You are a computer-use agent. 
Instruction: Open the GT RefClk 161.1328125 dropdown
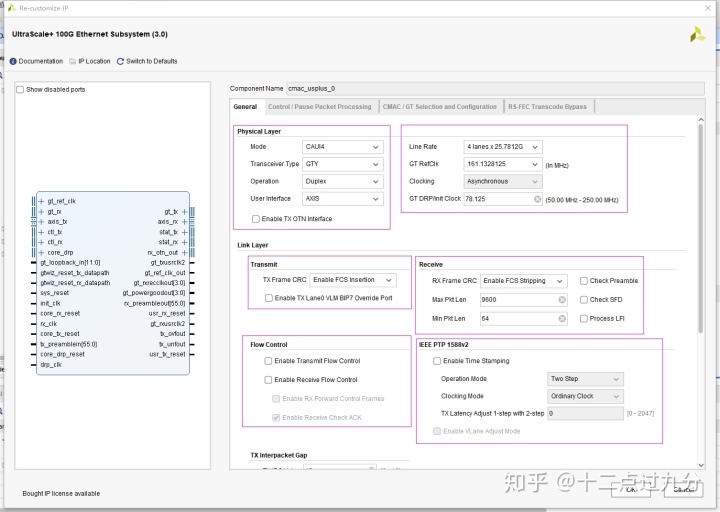[x=503, y=164]
